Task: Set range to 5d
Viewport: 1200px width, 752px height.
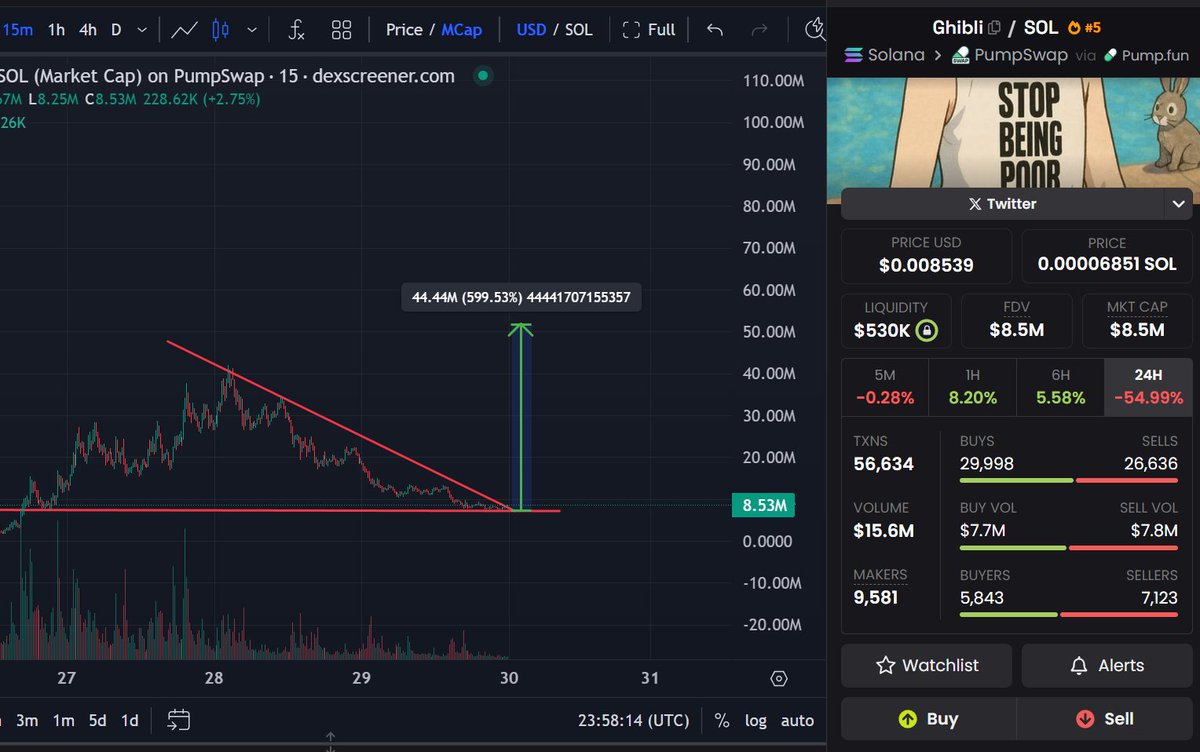Action: pos(97,720)
